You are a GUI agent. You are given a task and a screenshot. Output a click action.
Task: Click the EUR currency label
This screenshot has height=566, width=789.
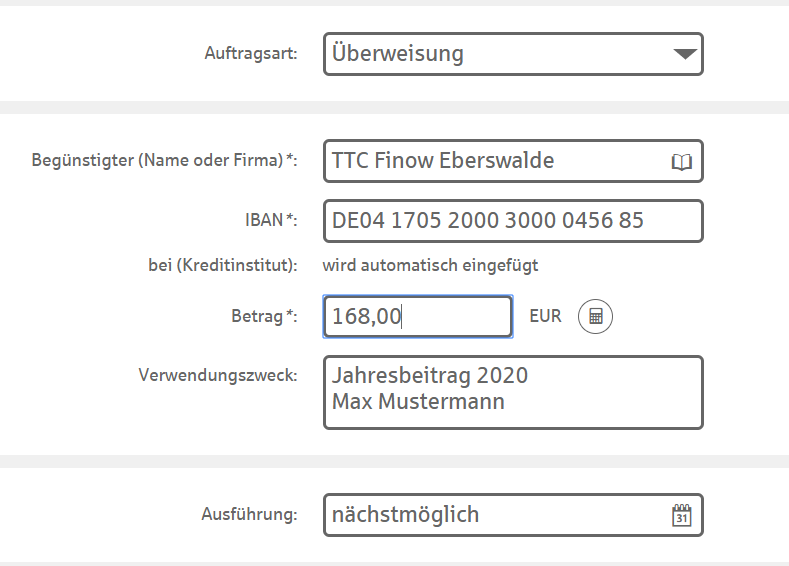[545, 316]
